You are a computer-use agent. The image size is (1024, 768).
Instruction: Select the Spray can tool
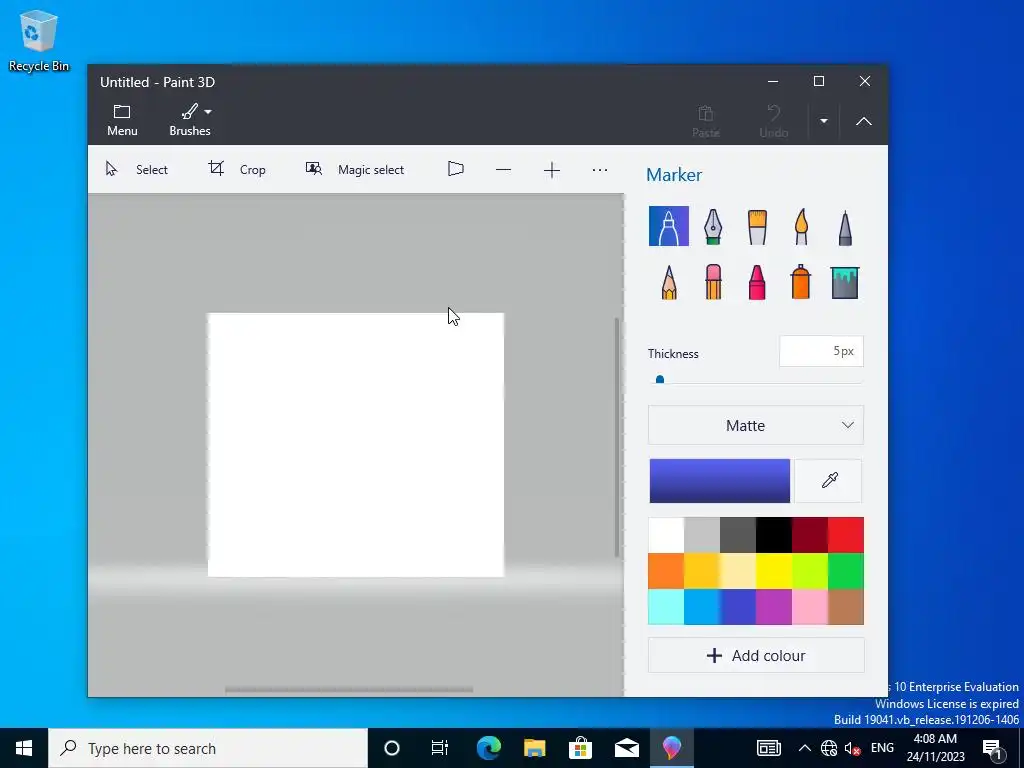(801, 282)
